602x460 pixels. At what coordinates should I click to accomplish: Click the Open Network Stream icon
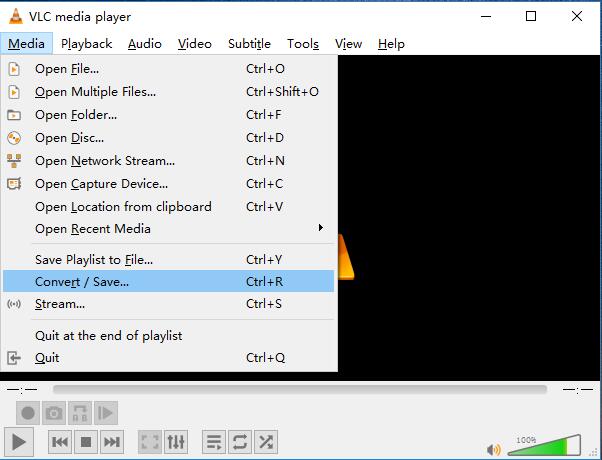click(14, 161)
